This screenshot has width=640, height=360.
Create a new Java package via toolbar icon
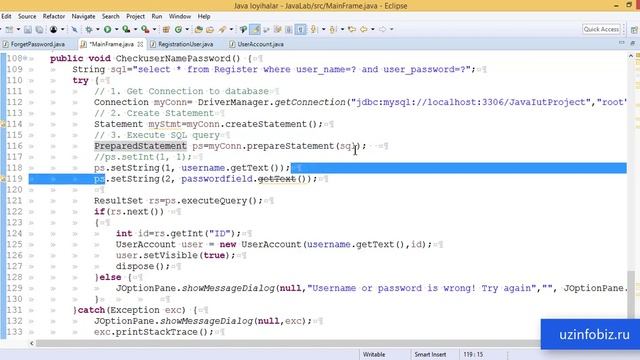(x=166, y=29)
